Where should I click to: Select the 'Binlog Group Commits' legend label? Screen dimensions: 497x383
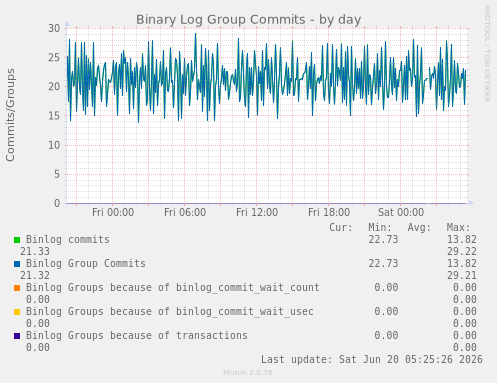(x=86, y=264)
